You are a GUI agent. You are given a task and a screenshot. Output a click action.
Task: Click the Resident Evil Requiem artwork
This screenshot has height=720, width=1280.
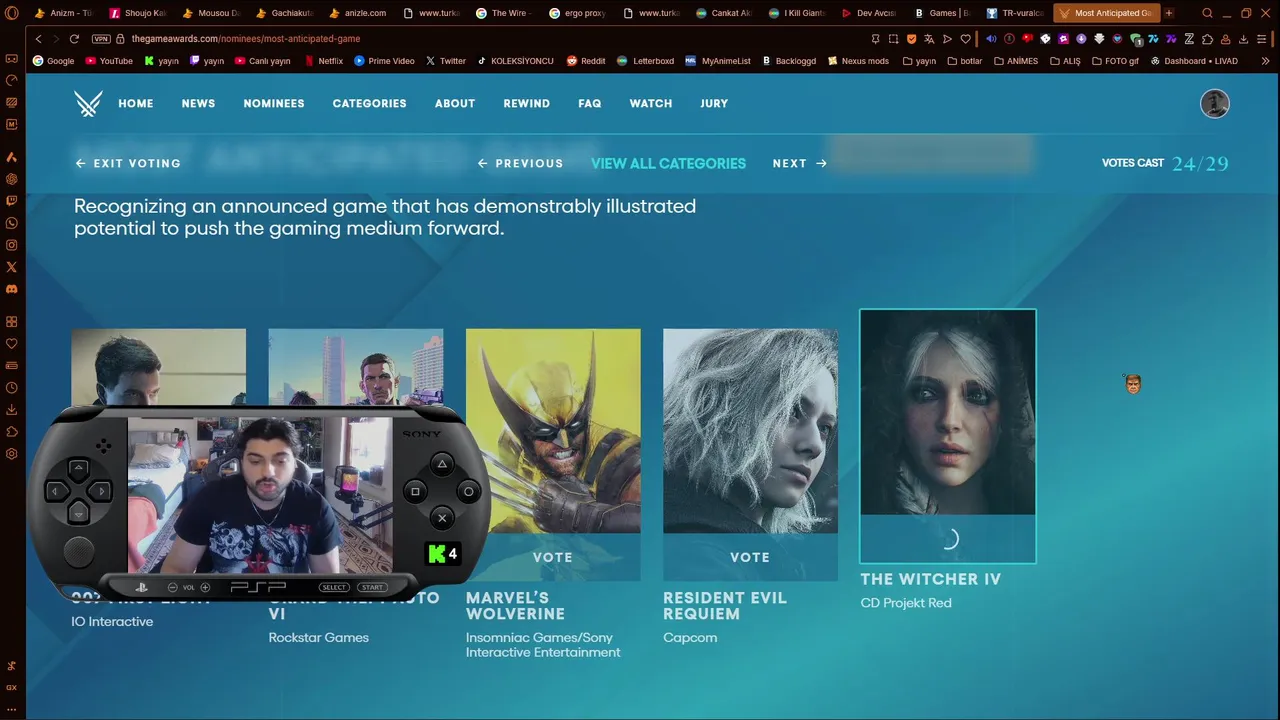750,431
